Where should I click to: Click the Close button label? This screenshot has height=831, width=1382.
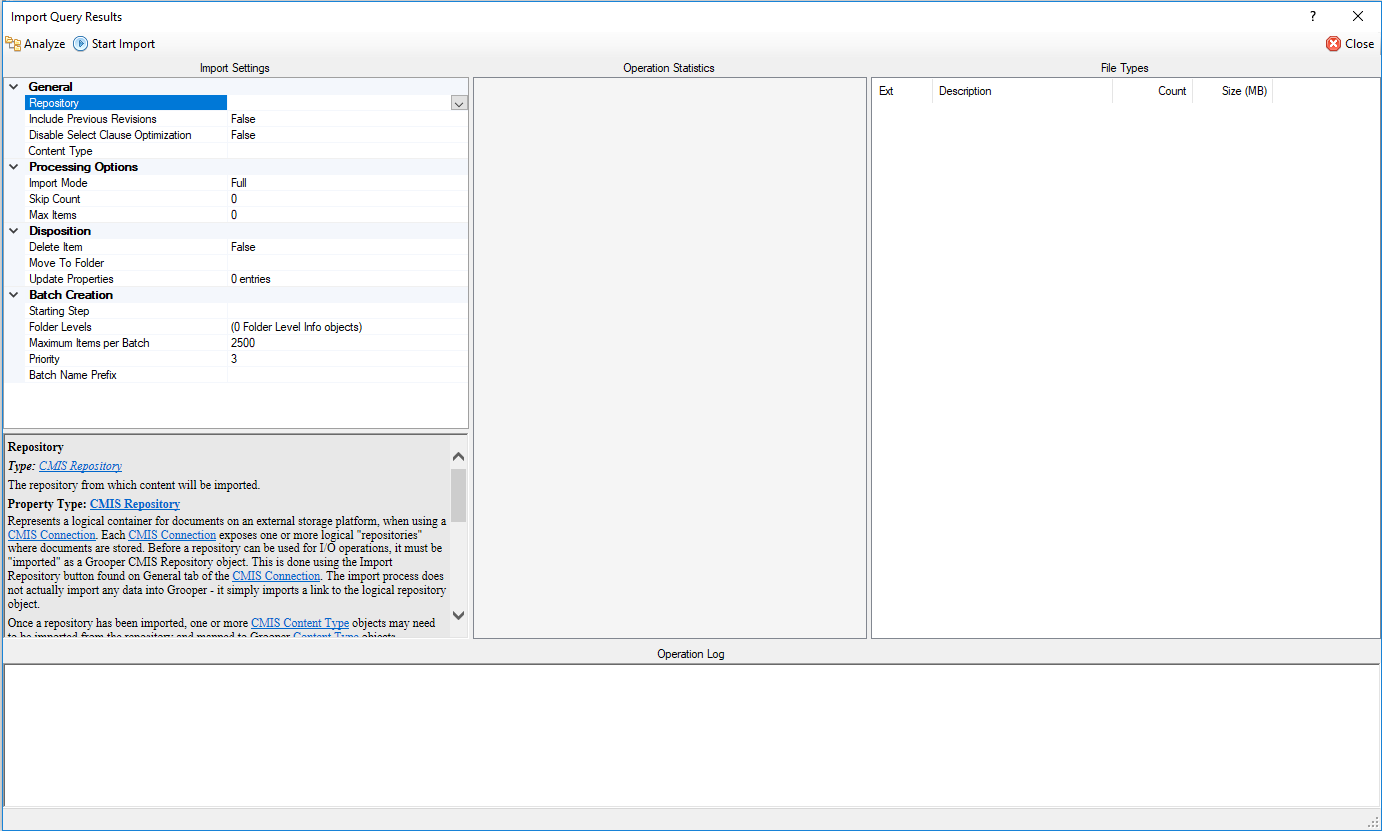[1360, 44]
